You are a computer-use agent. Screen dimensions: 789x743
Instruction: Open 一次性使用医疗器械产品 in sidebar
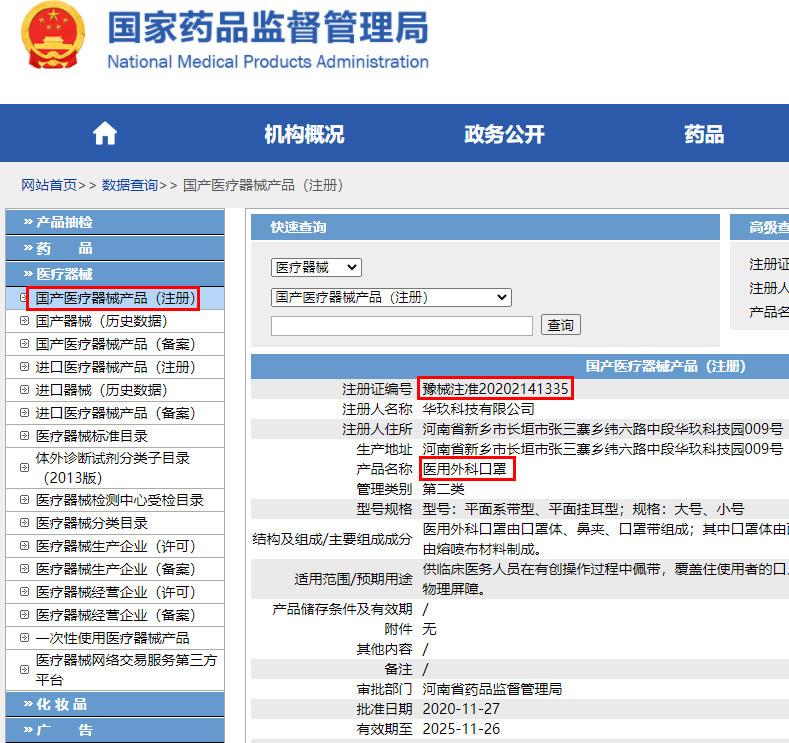pyautogui.click(x=113, y=638)
